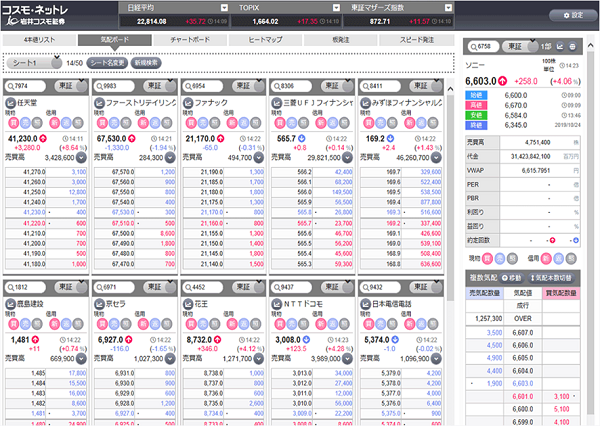Switch to the 4本値リスト tab

(39, 40)
